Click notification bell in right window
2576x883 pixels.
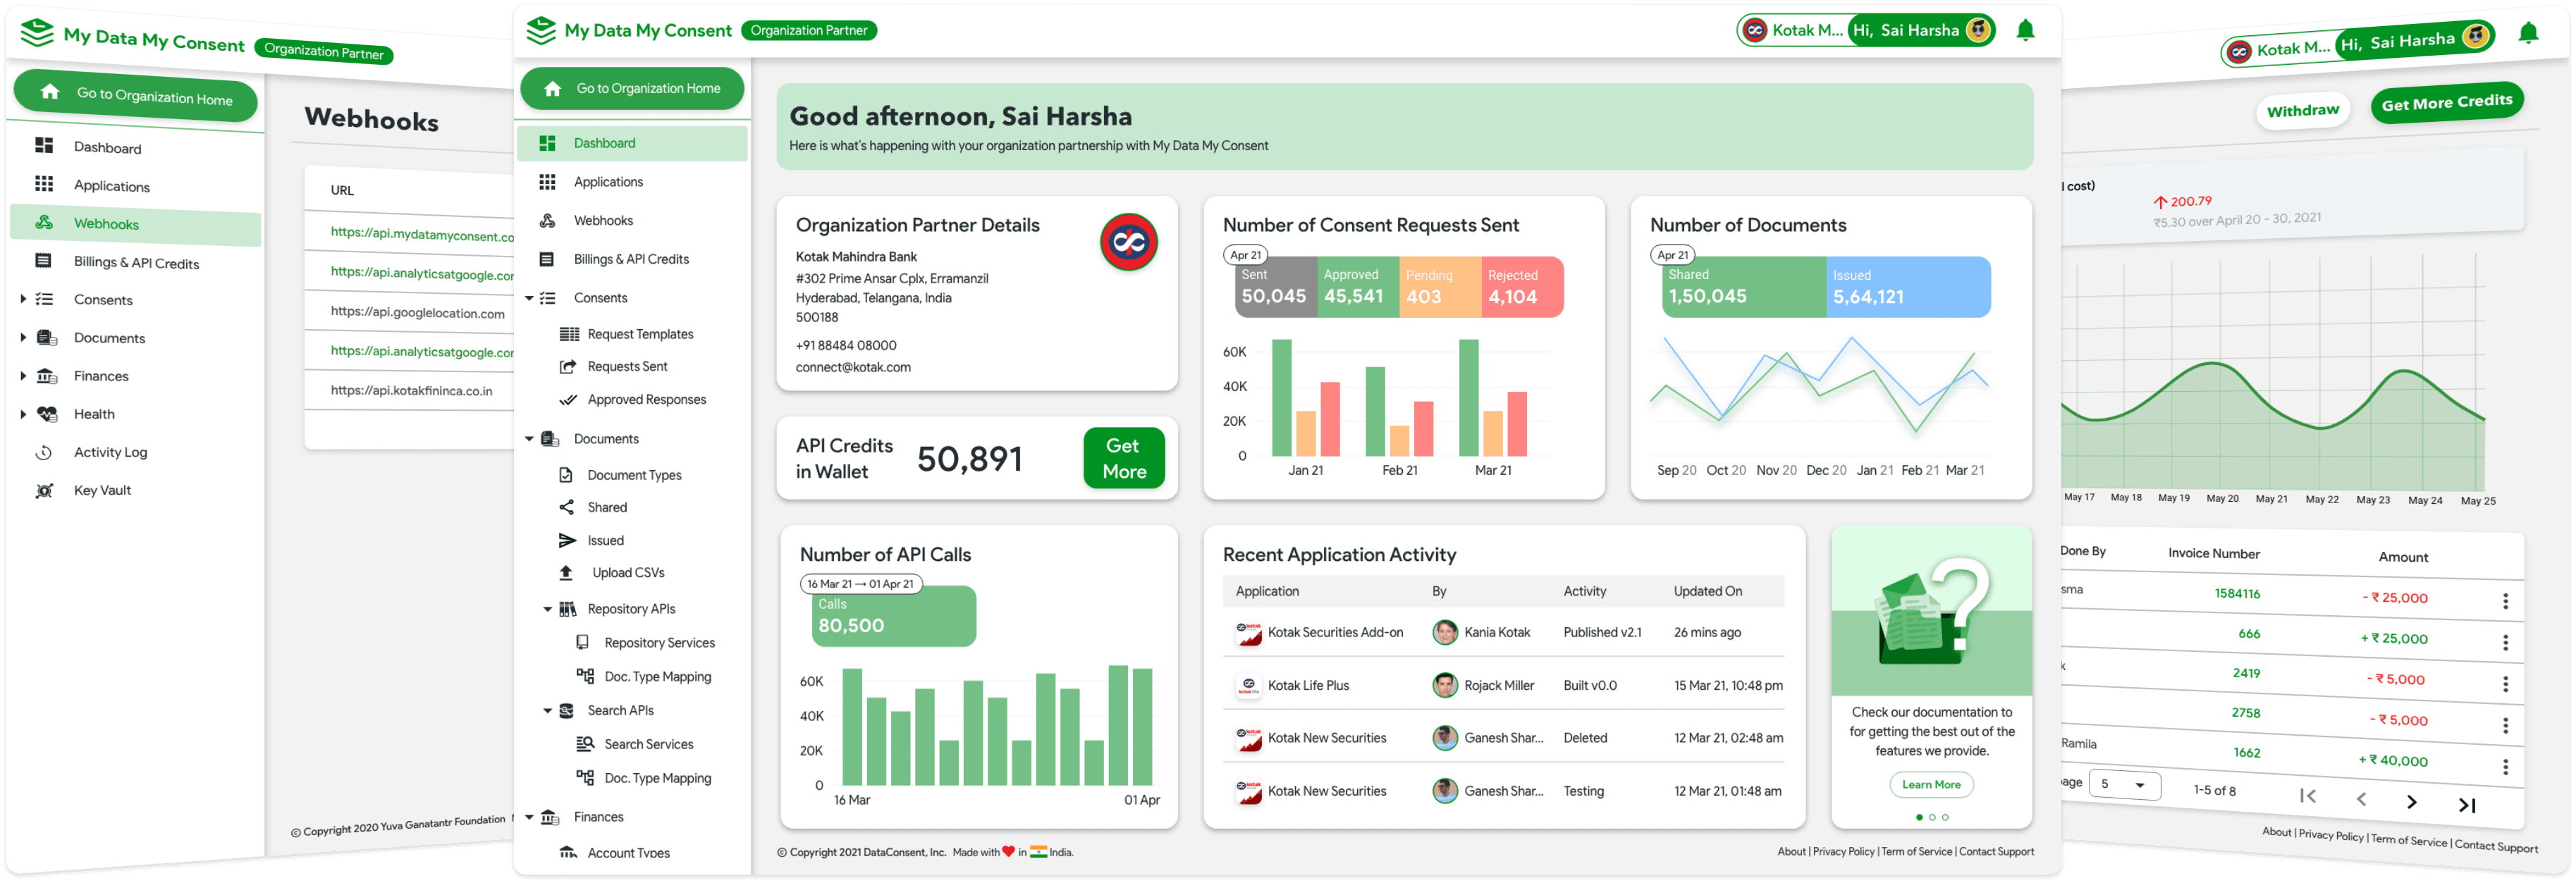[x=2528, y=33]
